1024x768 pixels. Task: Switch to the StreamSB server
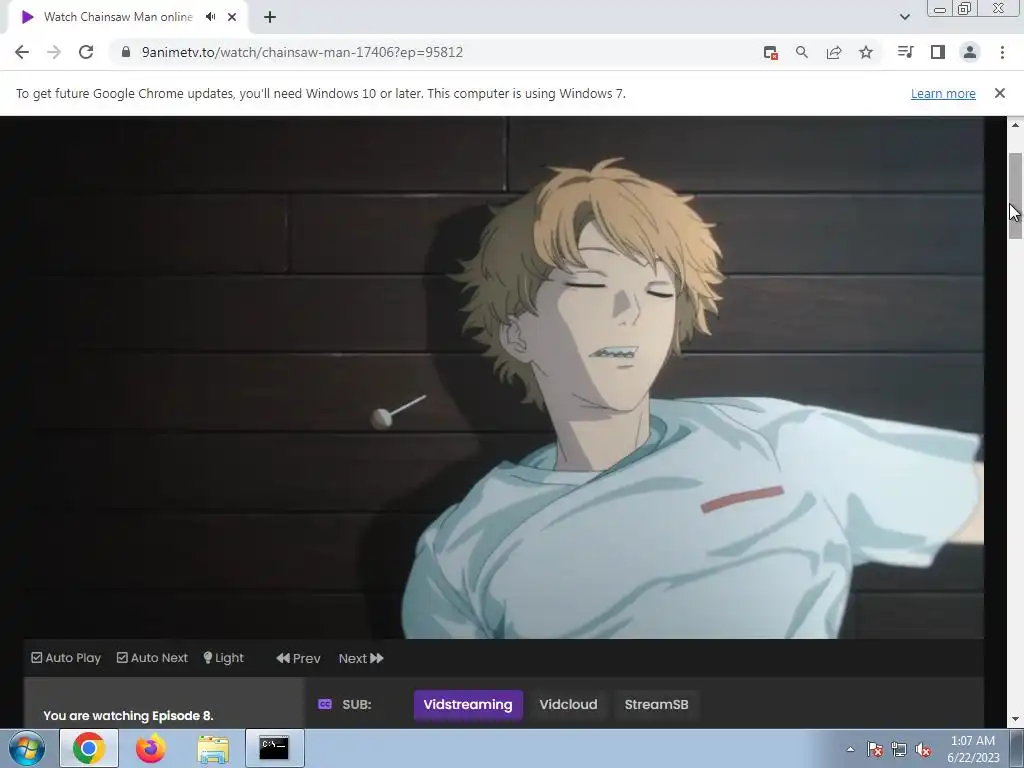coord(656,705)
